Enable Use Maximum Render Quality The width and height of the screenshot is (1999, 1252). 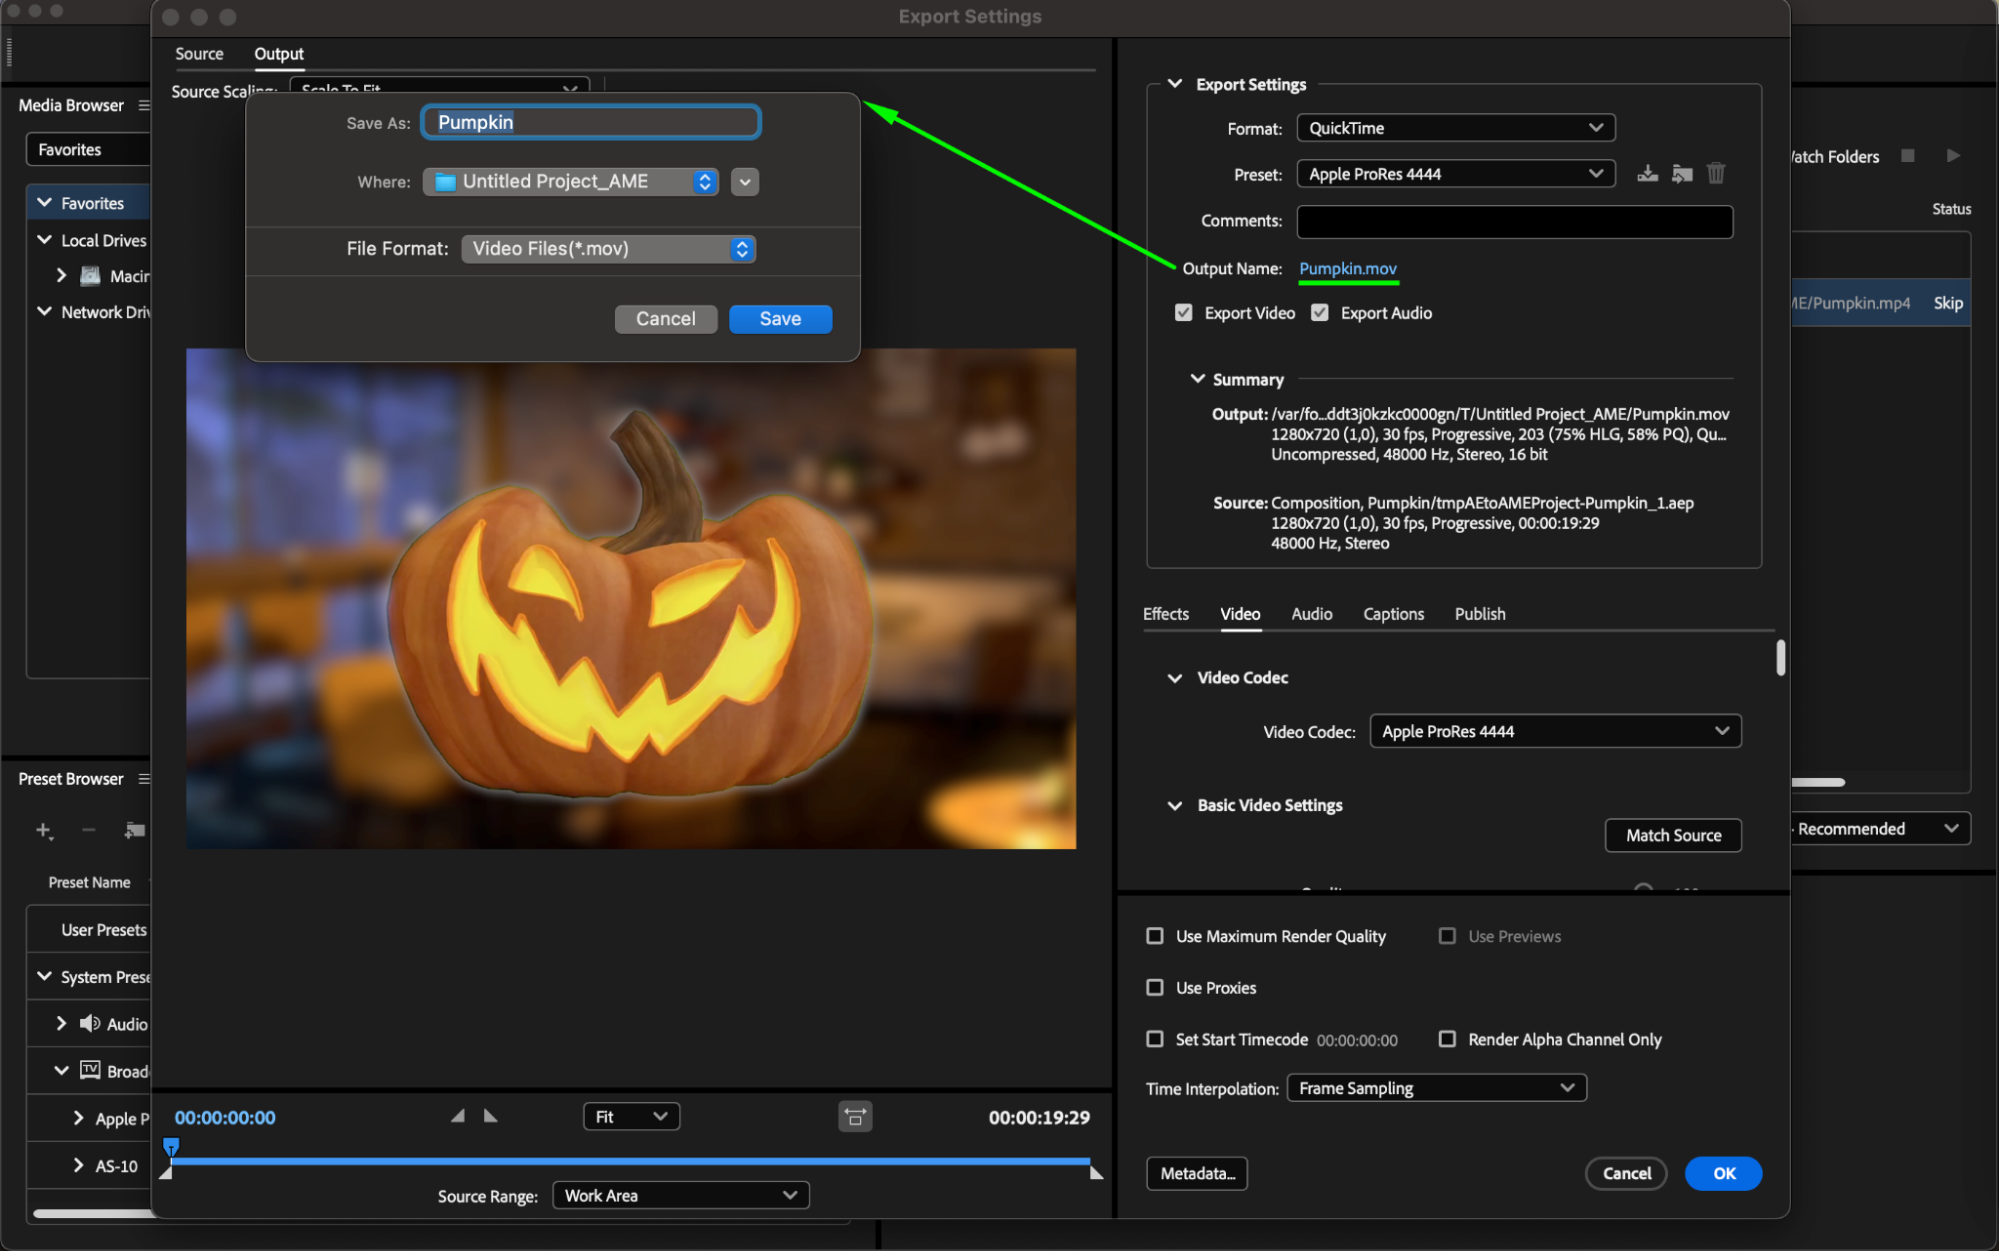click(1155, 936)
